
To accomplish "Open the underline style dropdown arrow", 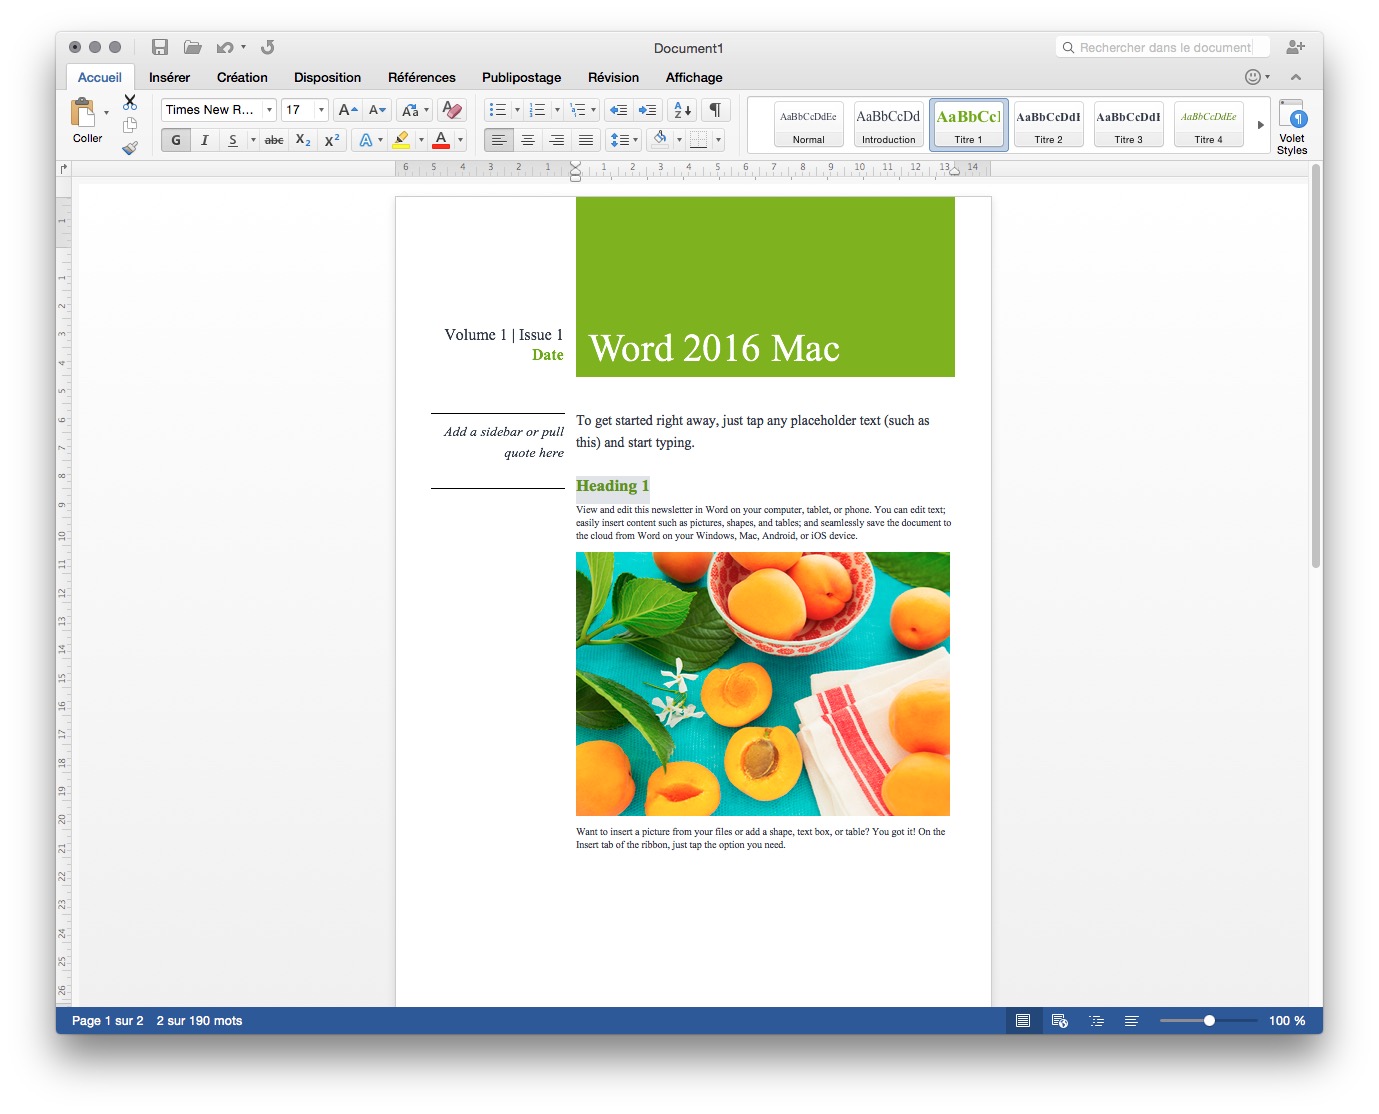I will 253,140.
